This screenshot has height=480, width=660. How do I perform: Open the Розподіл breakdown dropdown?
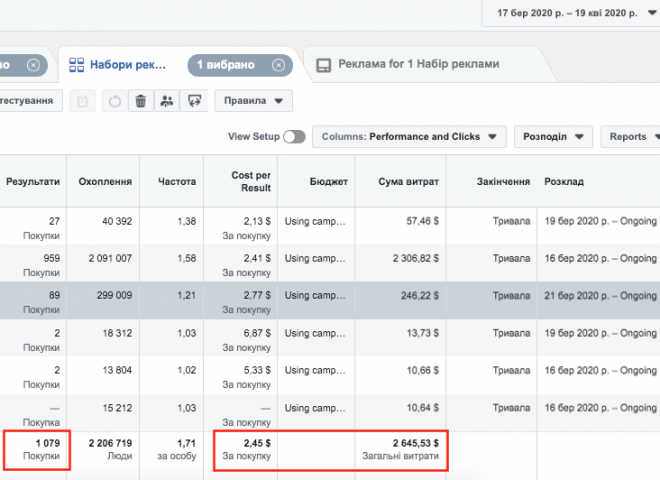[553, 137]
